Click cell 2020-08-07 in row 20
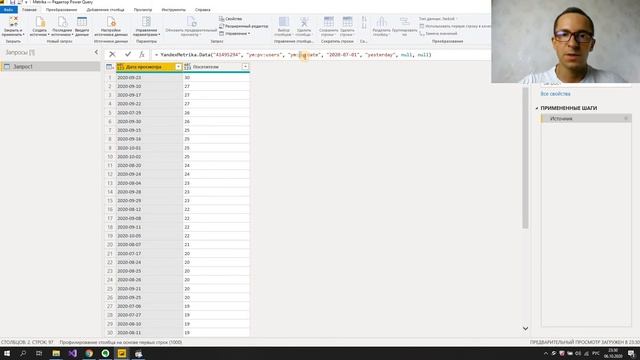Screen dimensions: 640x360 pos(149,244)
